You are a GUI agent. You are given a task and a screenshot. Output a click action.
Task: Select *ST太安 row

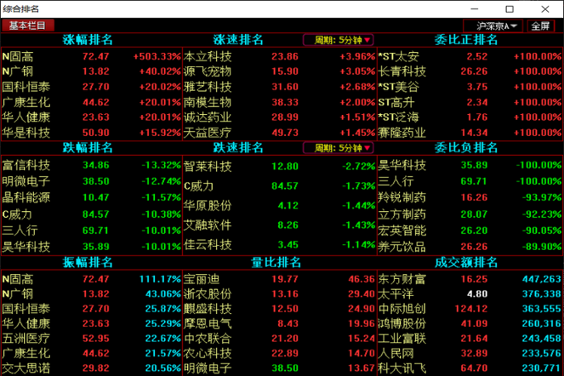pyautogui.click(x=470, y=56)
